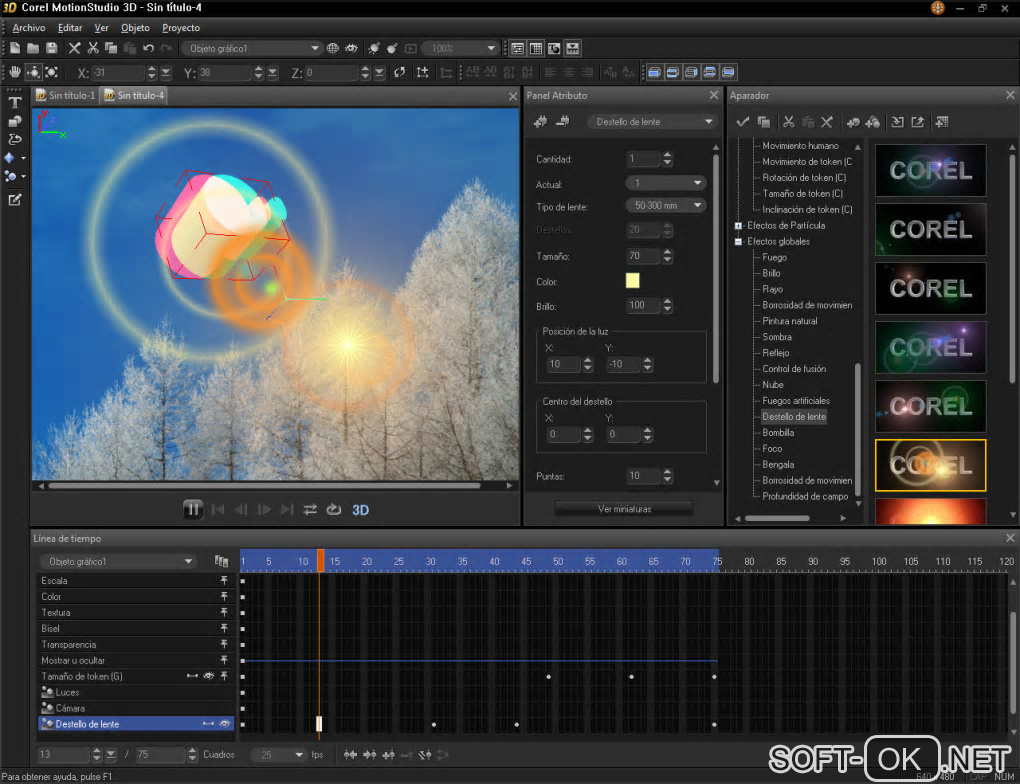Image resolution: width=1020 pixels, height=784 pixels.
Task: Click the 3D preview mode button
Action: pyautogui.click(x=360, y=510)
